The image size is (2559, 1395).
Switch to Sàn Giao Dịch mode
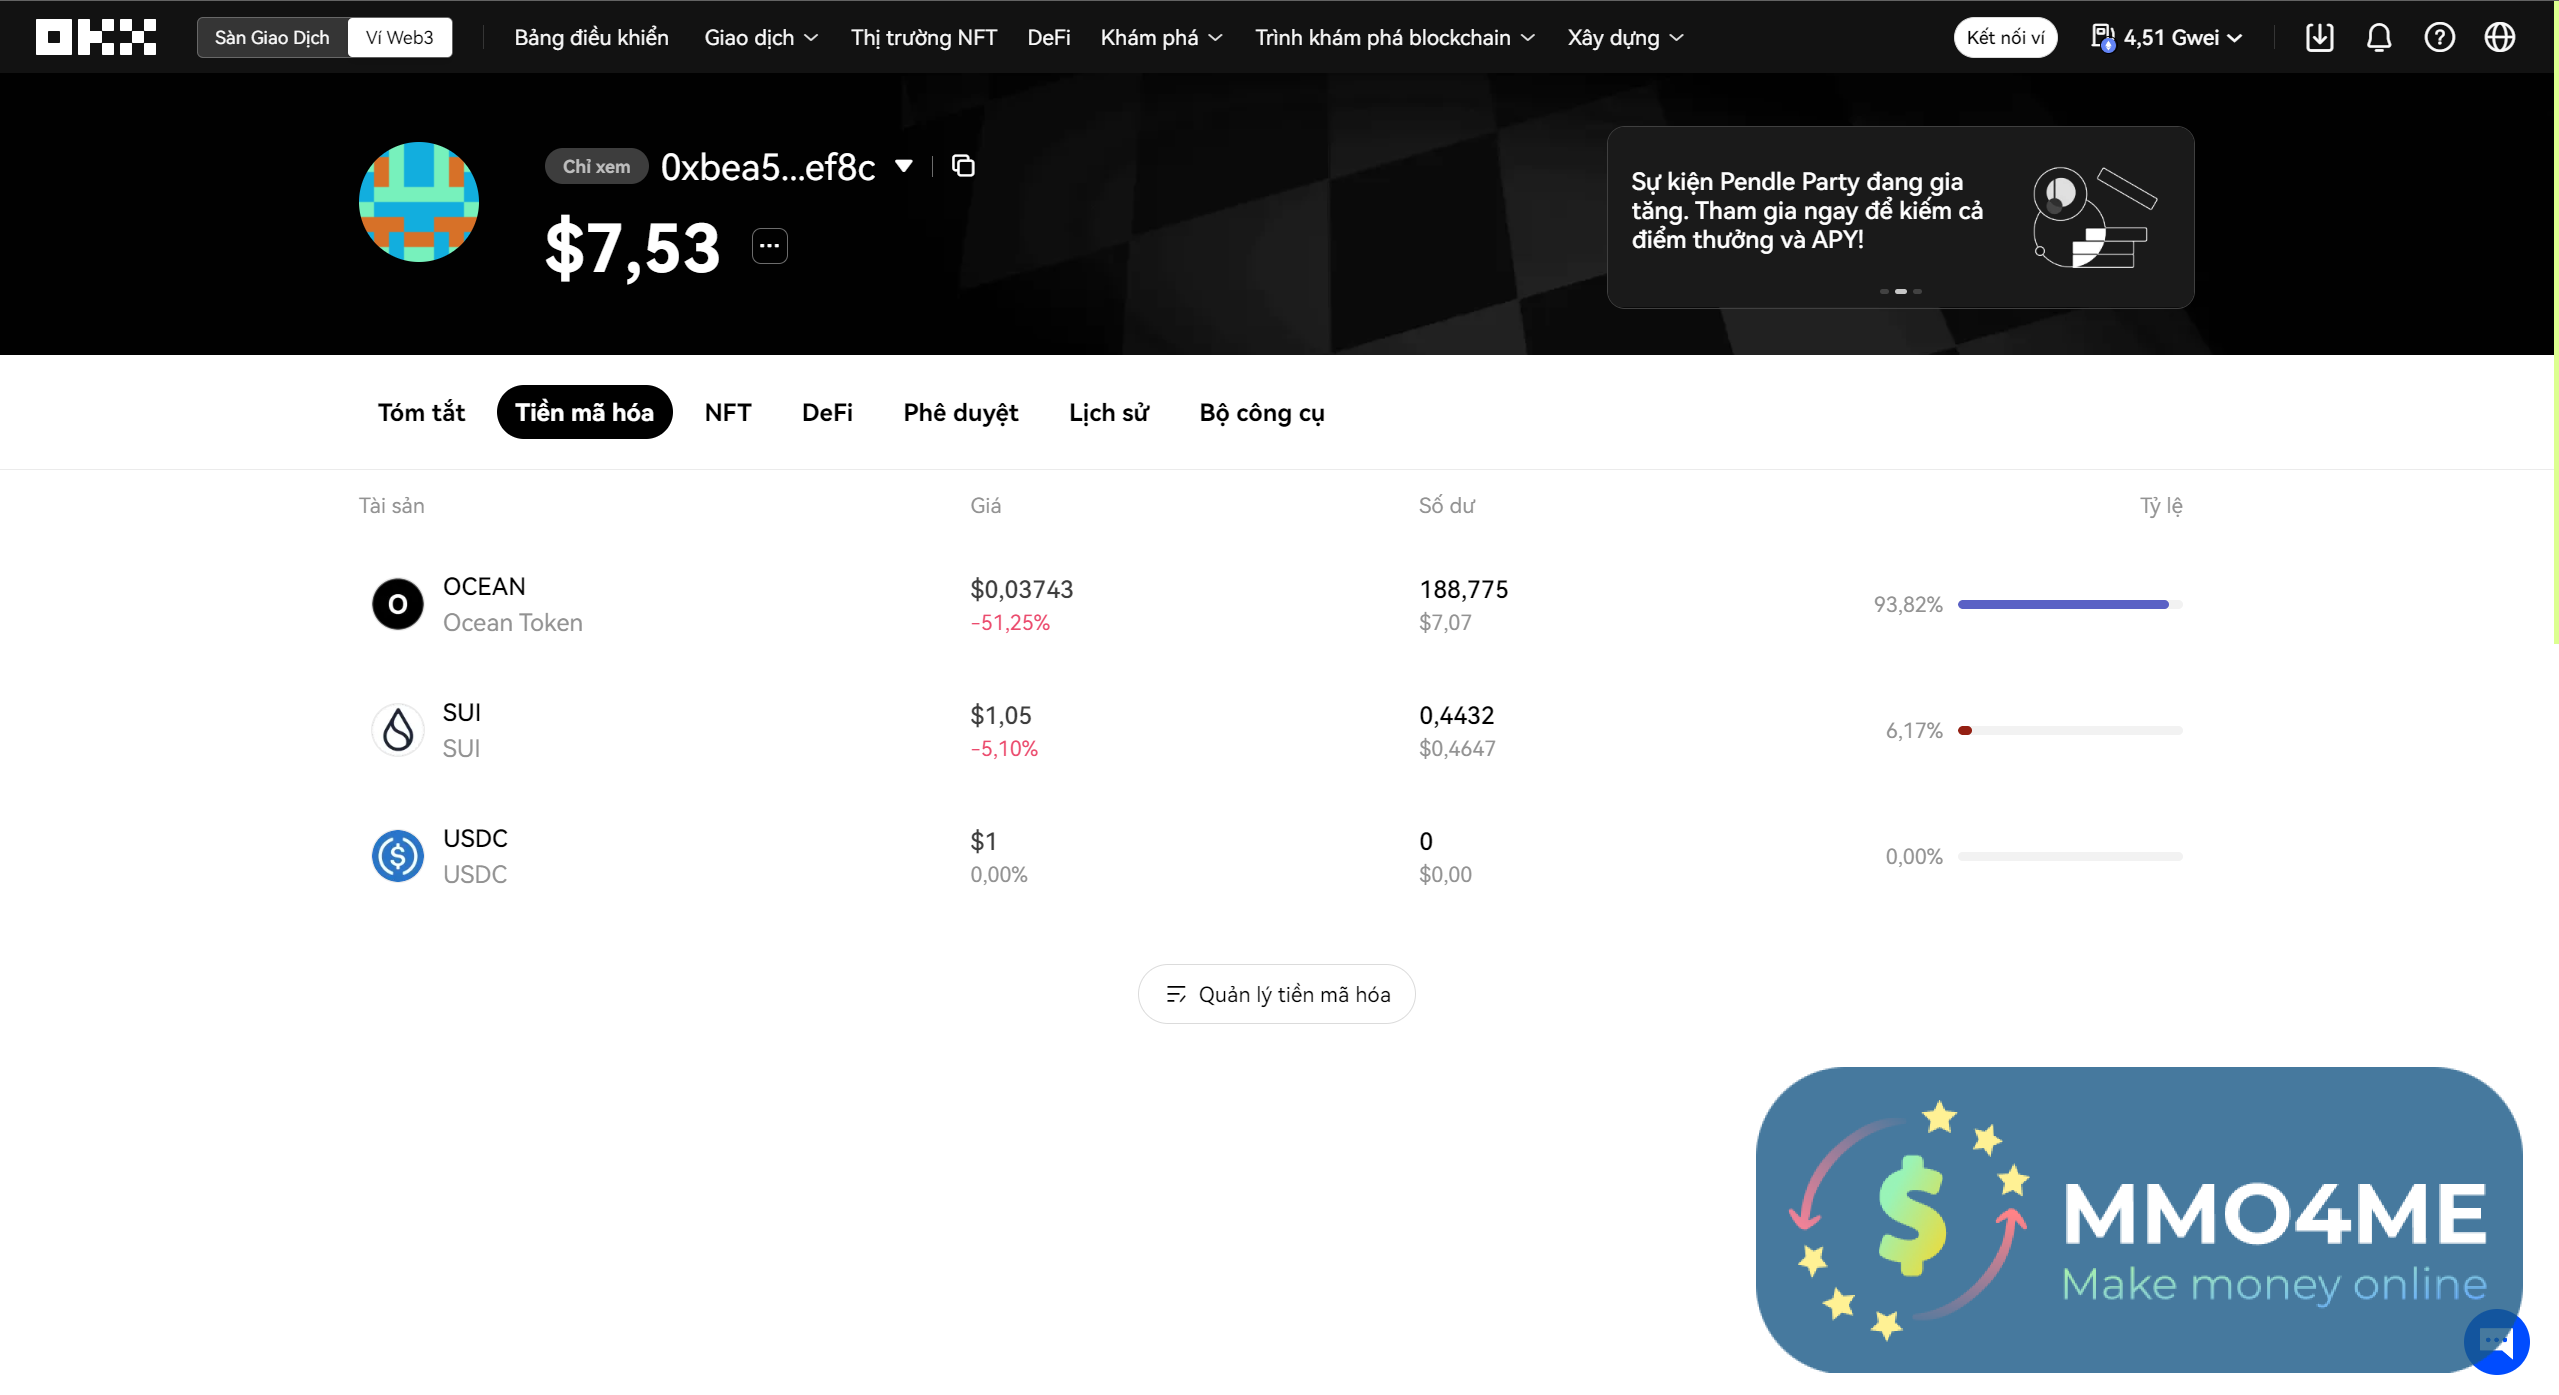point(272,37)
